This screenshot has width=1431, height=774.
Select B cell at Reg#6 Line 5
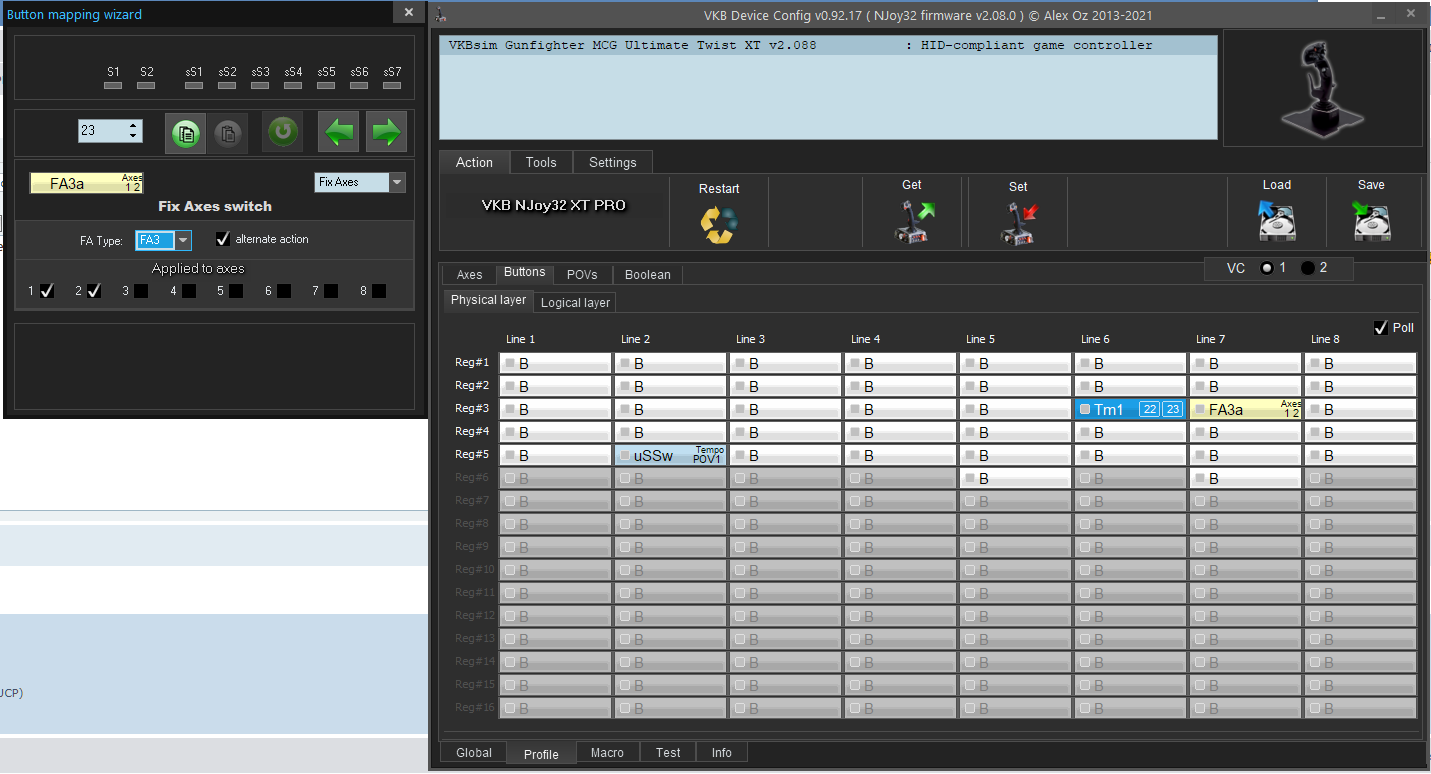pos(1016,478)
